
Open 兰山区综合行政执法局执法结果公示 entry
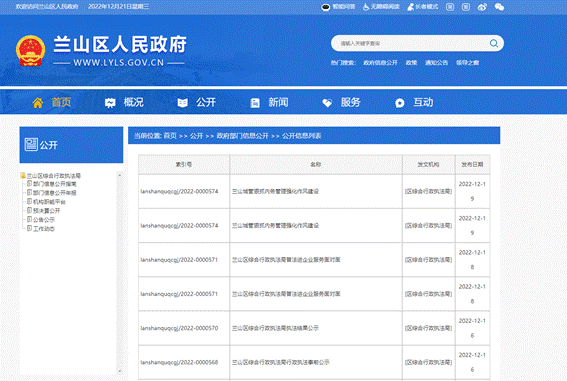coord(275,328)
